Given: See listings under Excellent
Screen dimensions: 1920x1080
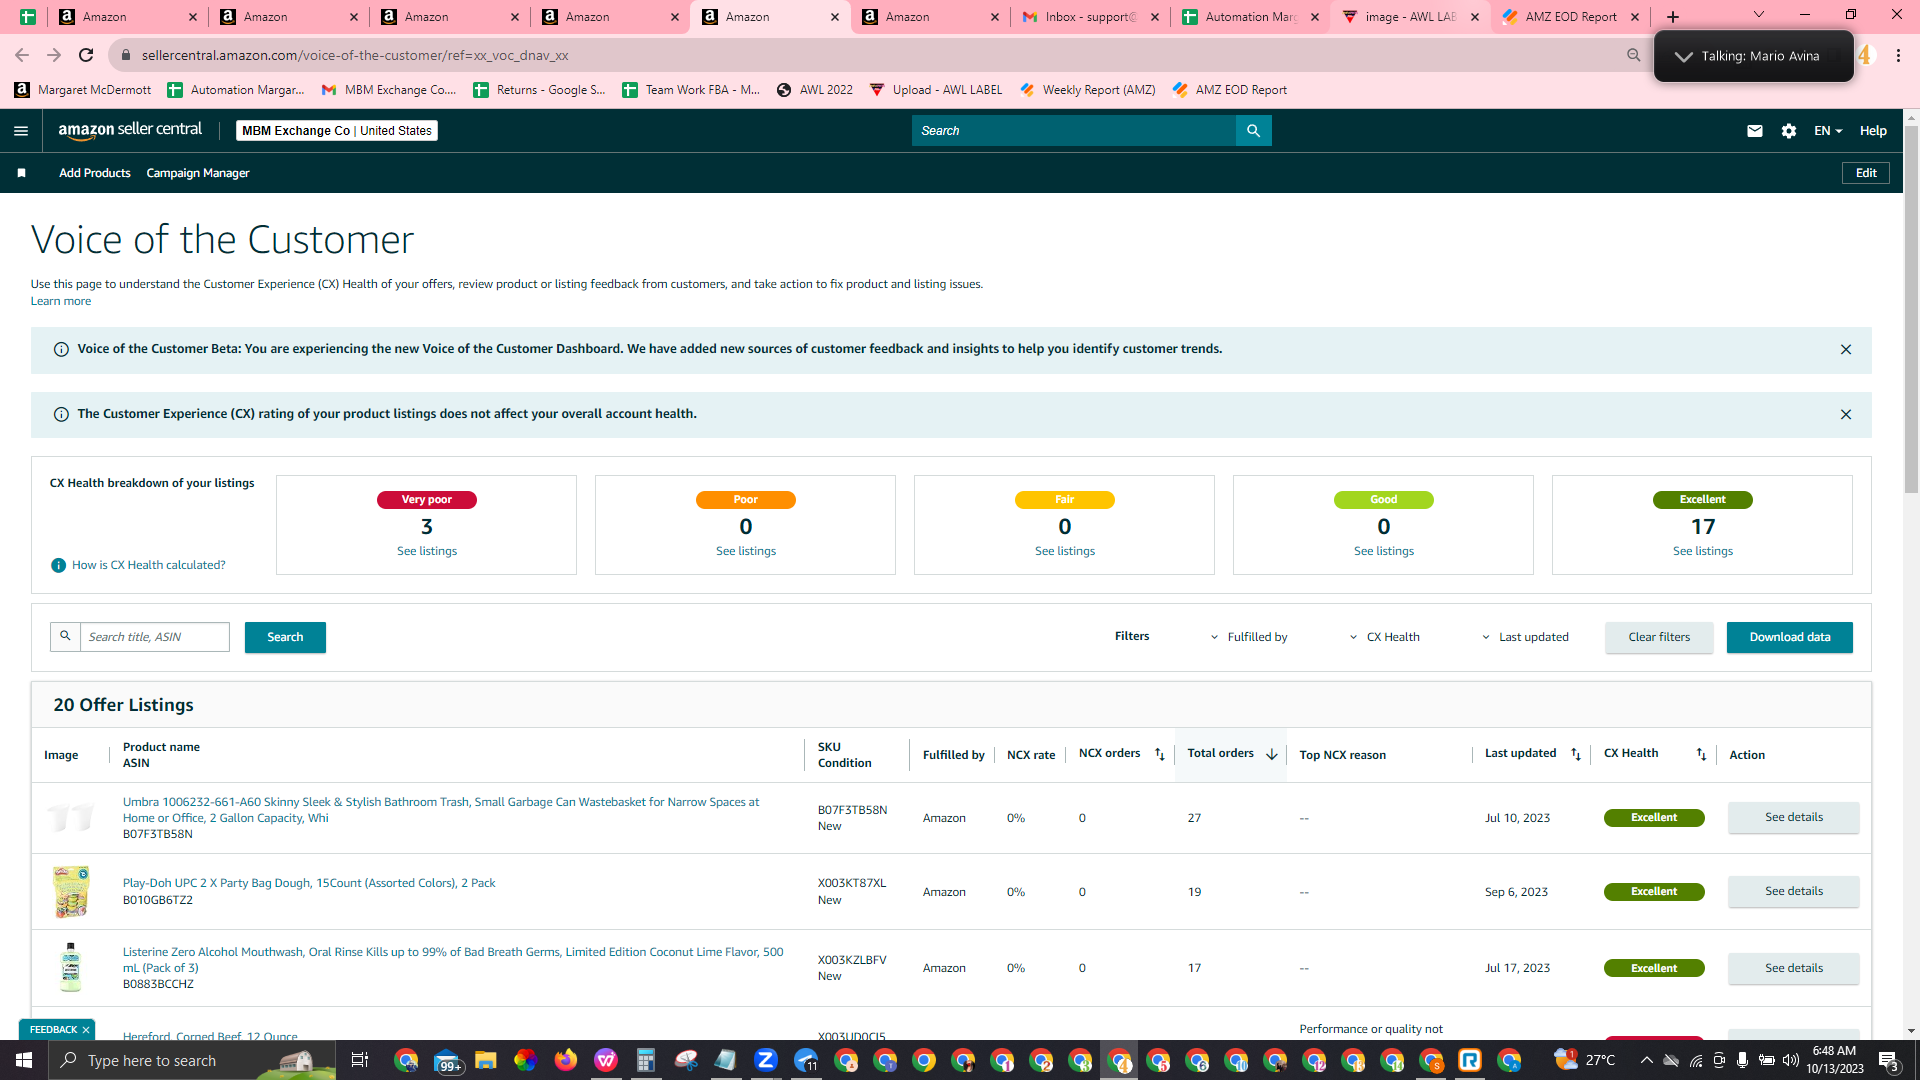Looking at the screenshot, I should pyautogui.click(x=1703, y=551).
